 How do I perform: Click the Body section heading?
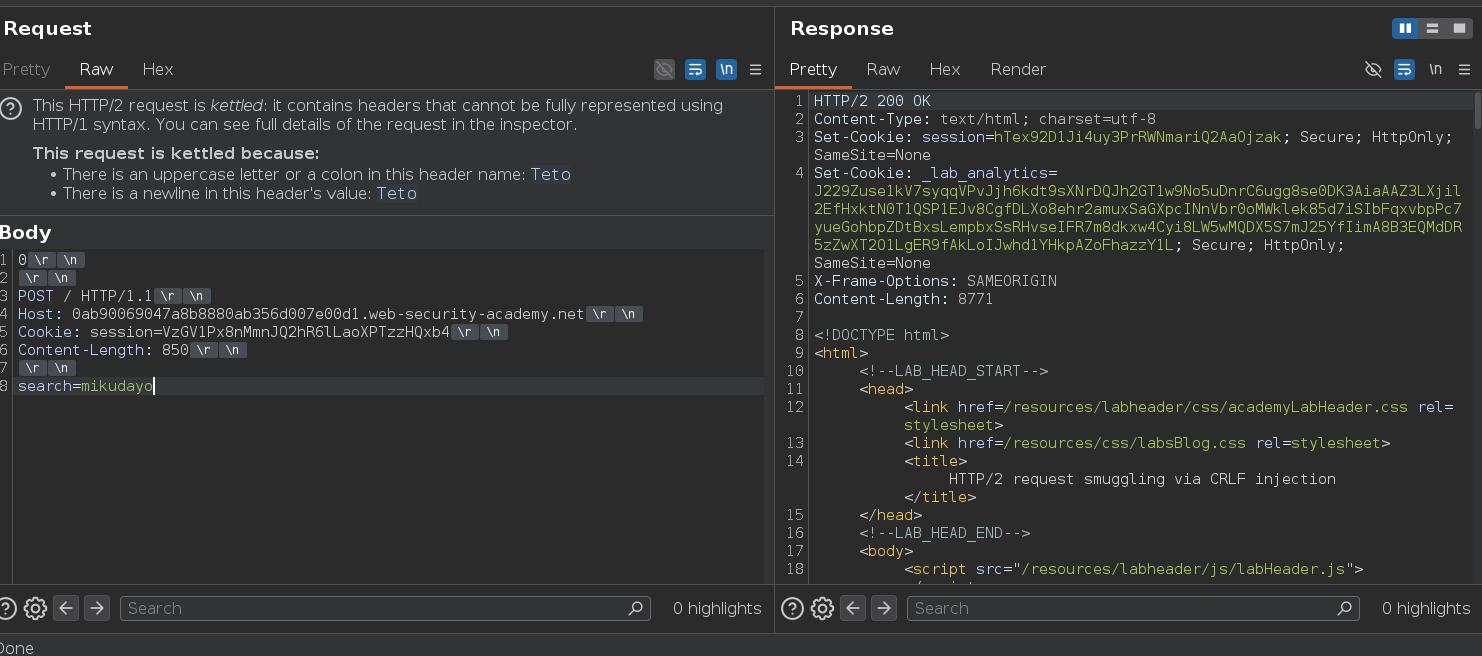point(25,233)
